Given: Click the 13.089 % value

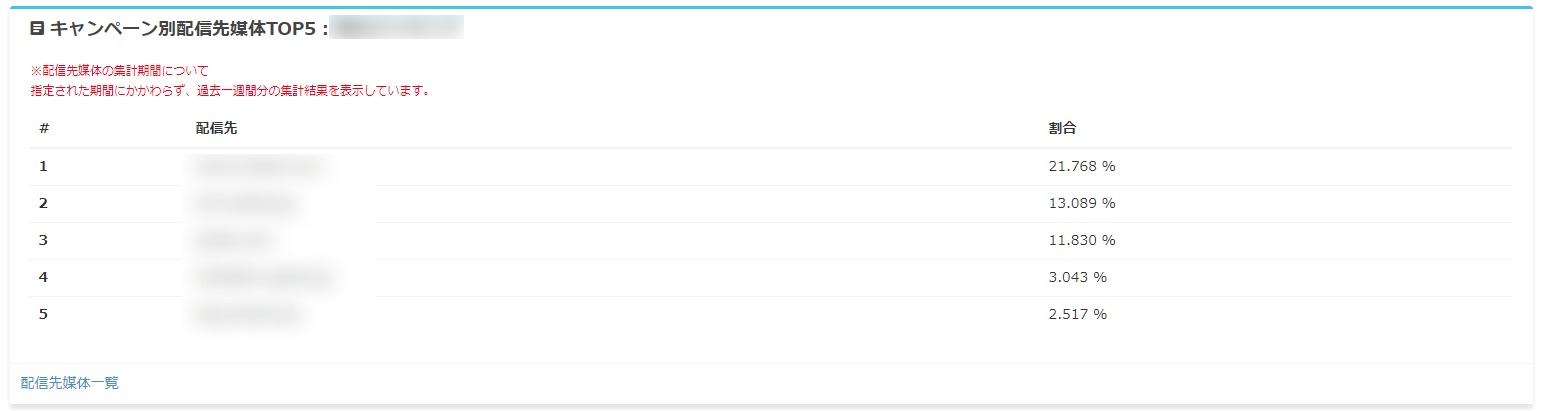Looking at the screenshot, I should click(1081, 203).
